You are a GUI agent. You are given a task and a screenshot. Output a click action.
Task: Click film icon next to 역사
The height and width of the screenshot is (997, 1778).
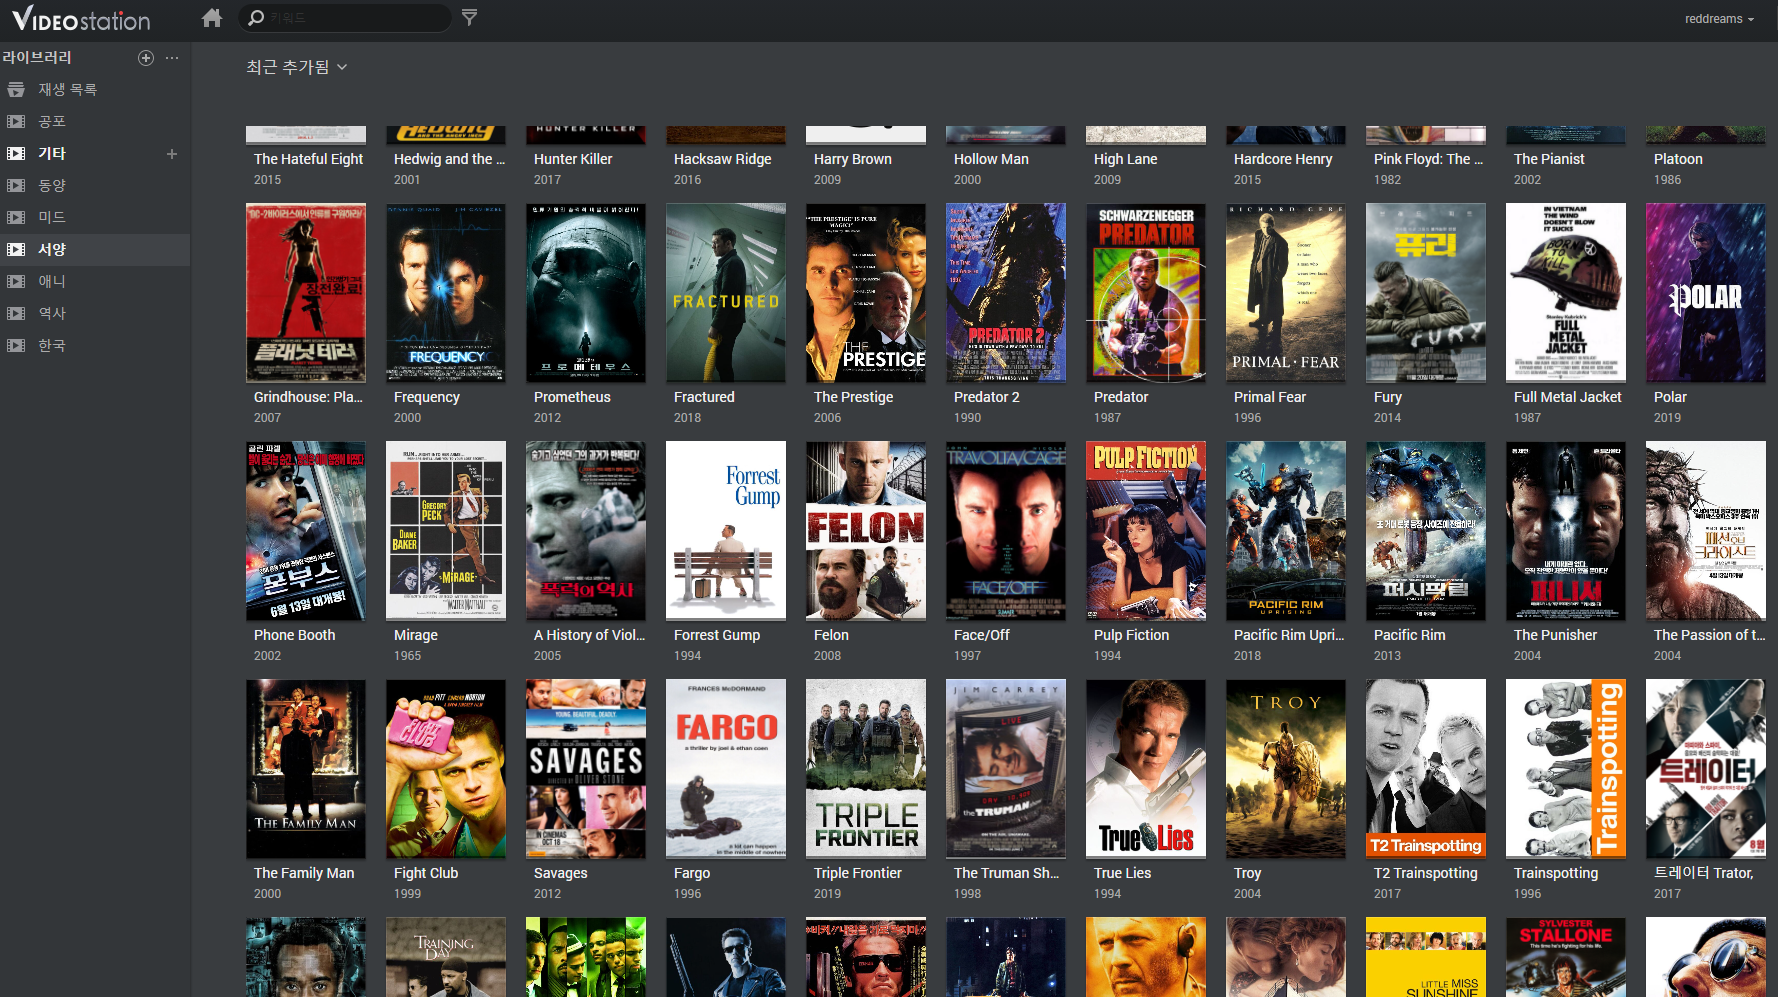[x=16, y=314]
